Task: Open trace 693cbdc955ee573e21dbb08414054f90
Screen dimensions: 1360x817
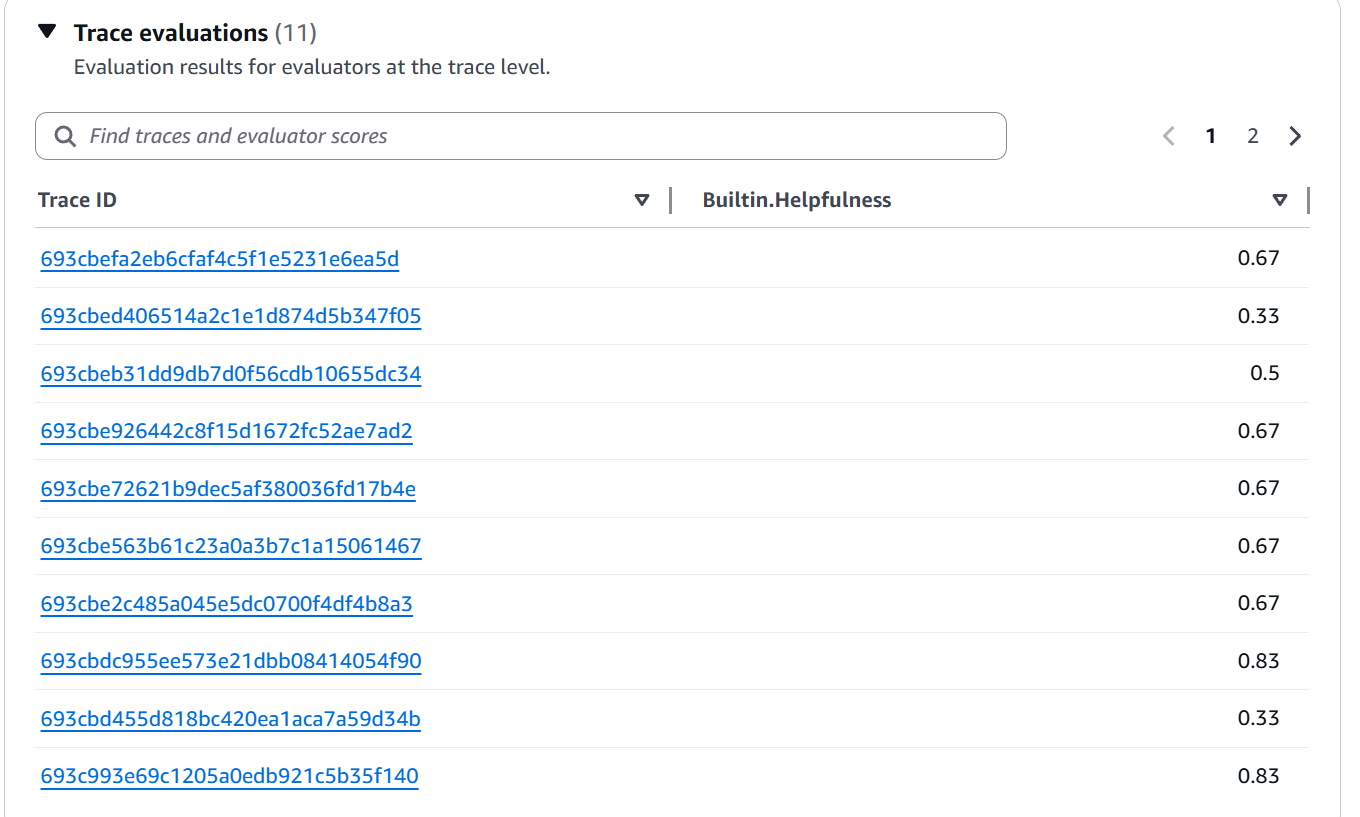Action: [x=230, y=661]
